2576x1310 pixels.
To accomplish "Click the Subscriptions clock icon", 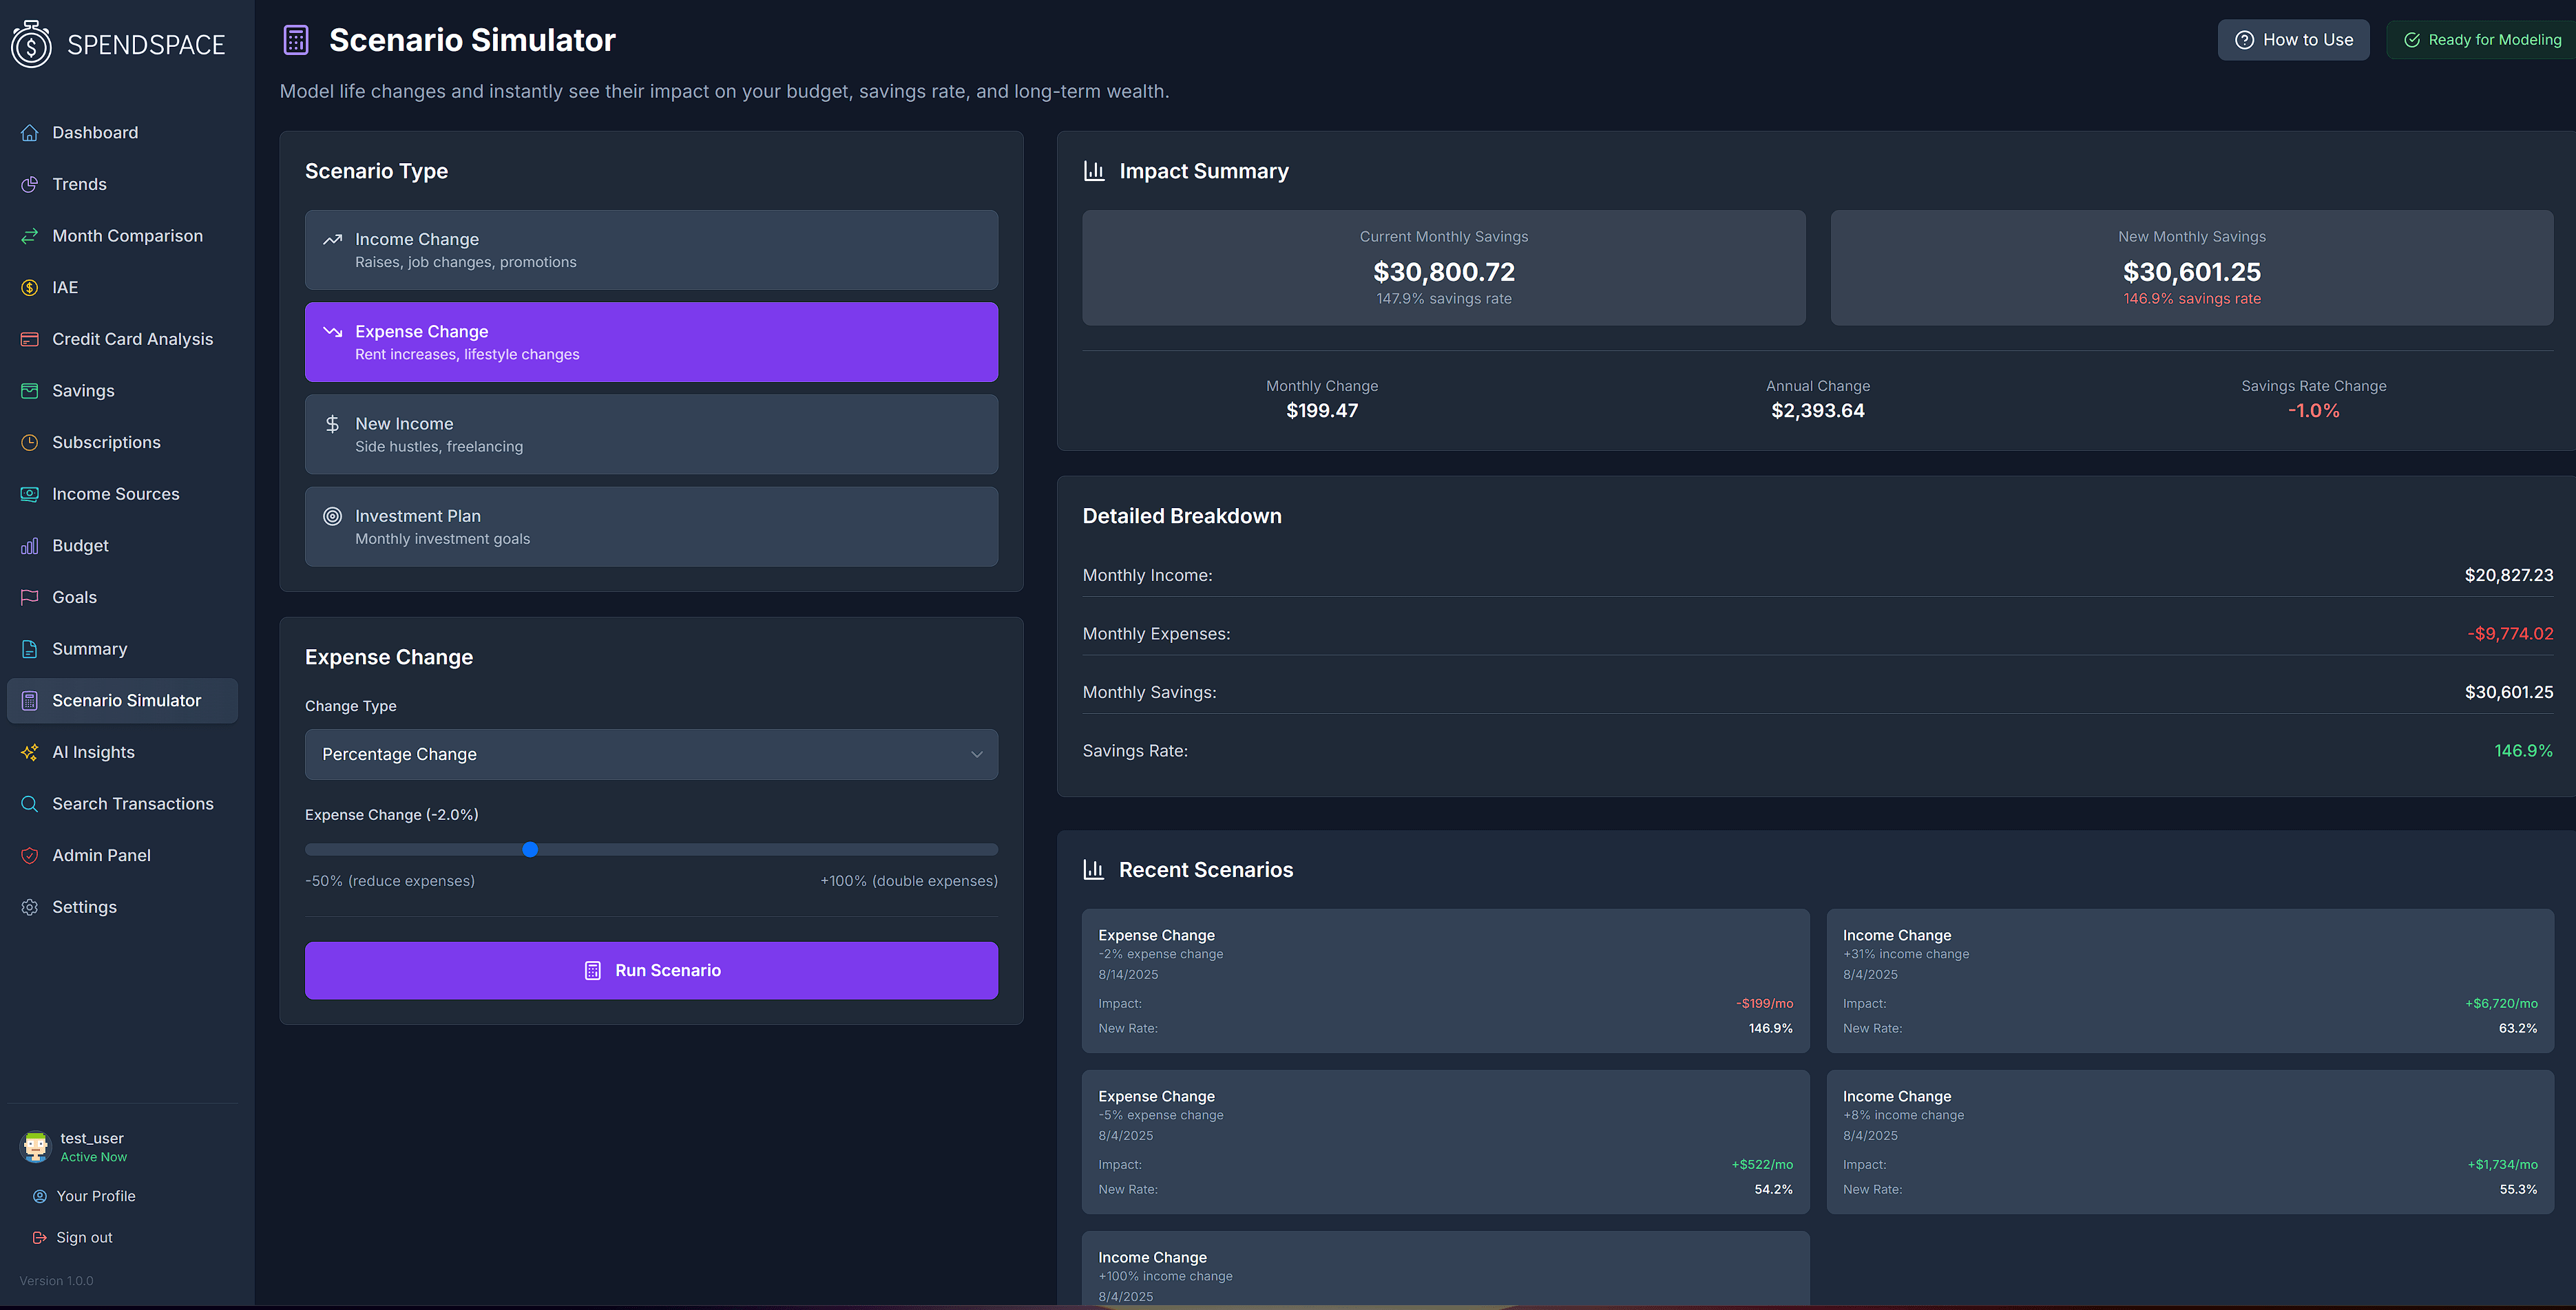I will click(30, 442).
